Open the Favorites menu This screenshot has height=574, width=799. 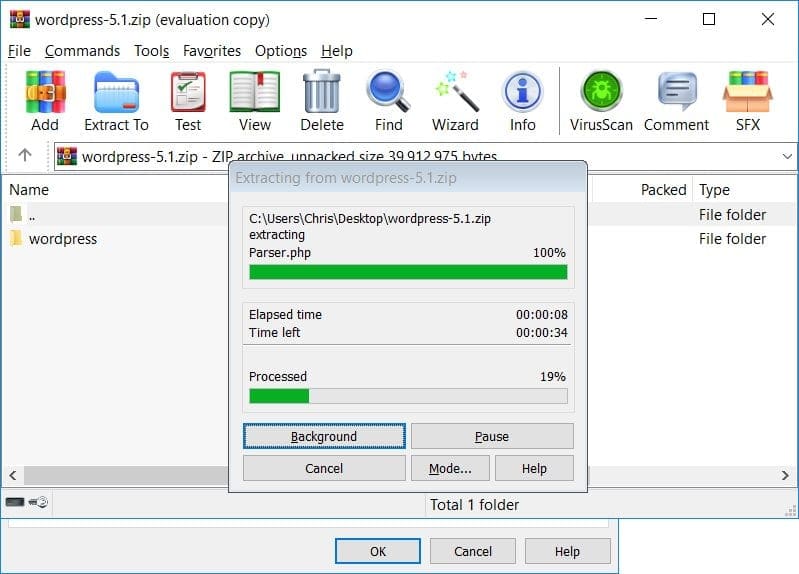click(211, 51)
